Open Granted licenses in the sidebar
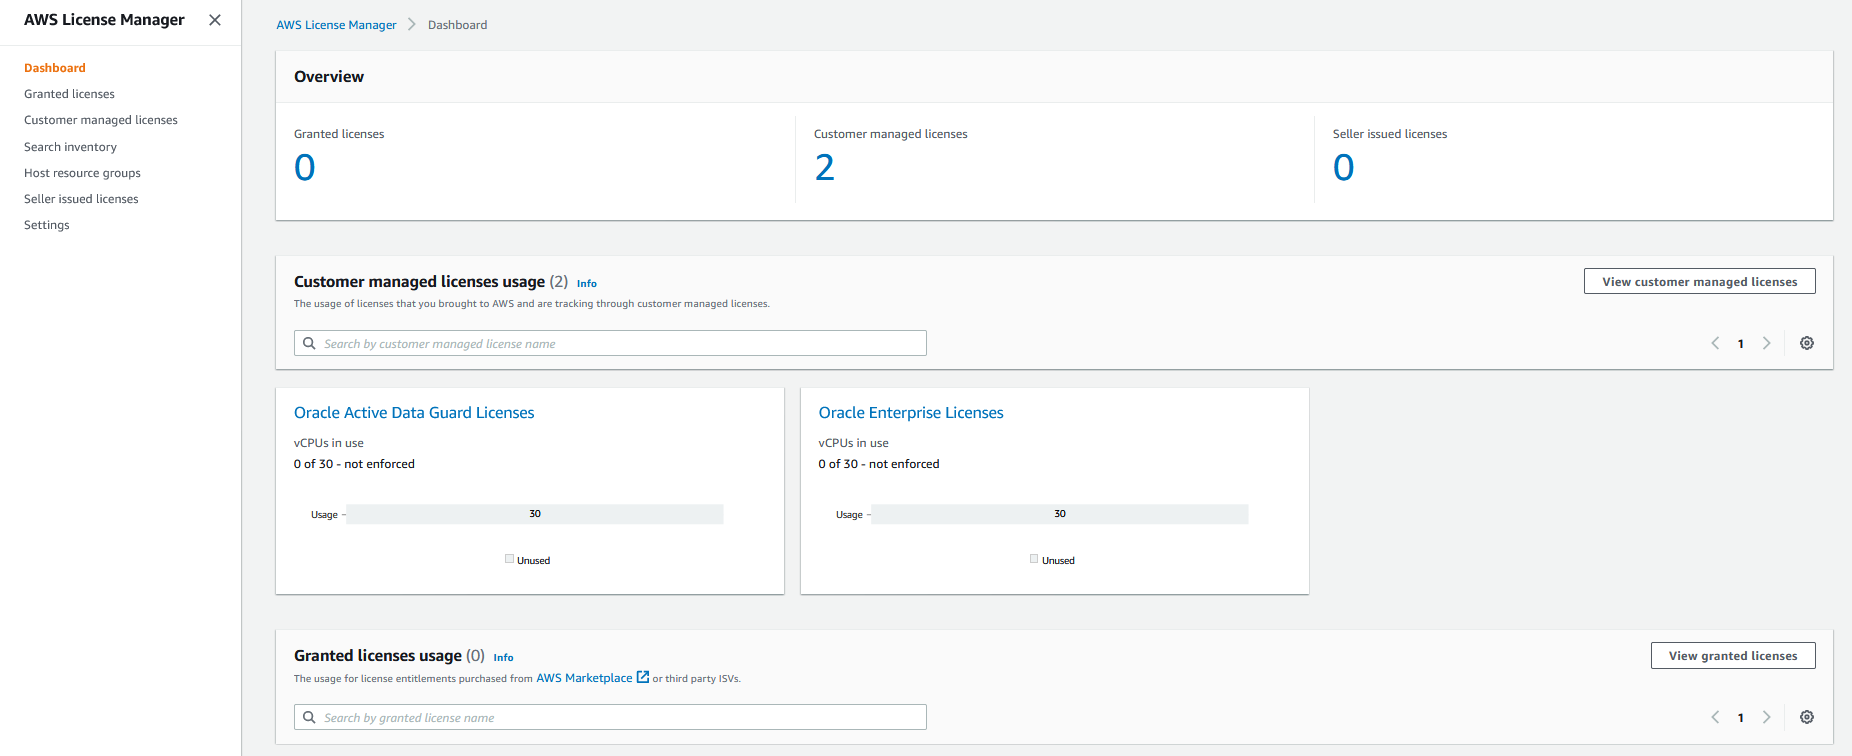 [69, 94]
